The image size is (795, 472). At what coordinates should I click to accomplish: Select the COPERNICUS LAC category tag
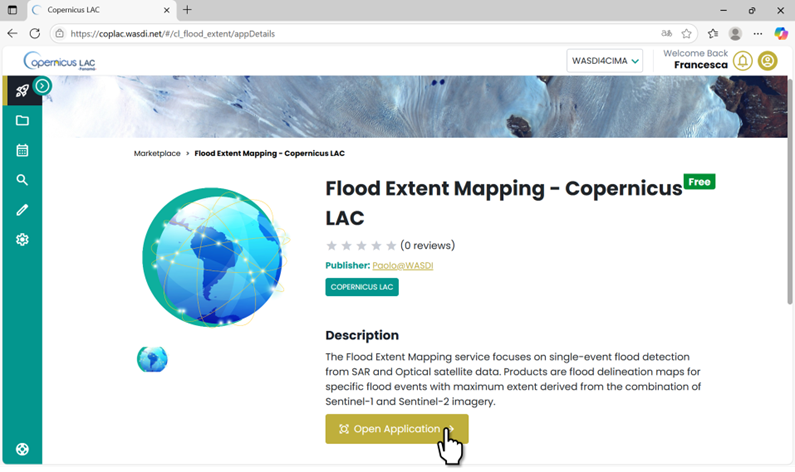point(362,287)
